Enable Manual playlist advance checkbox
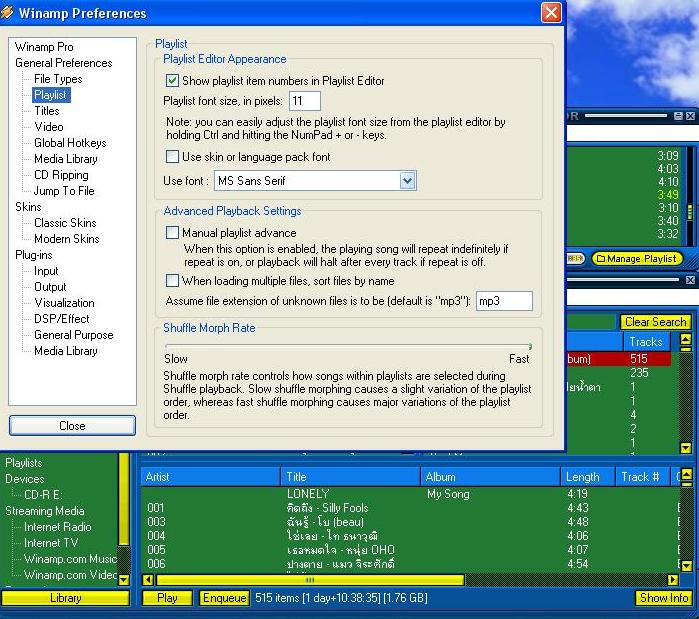Viewport: 699px width, 619px height. click(x=172, y=233)
